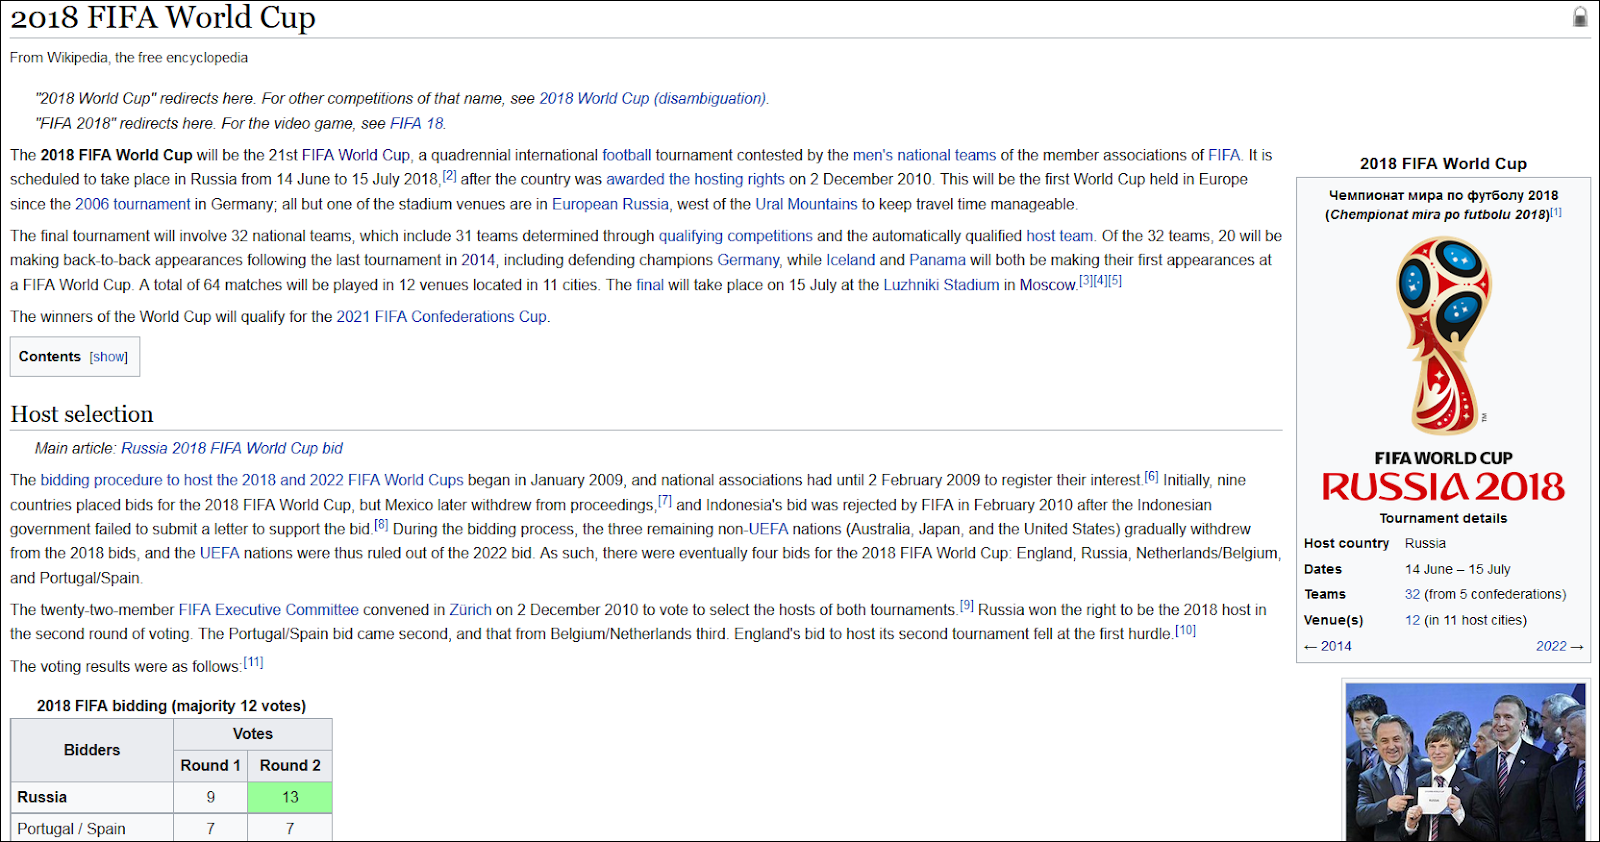The image size is (1600, 842).
Task: Open the qualifying competitions link
Action: (736, 236)
